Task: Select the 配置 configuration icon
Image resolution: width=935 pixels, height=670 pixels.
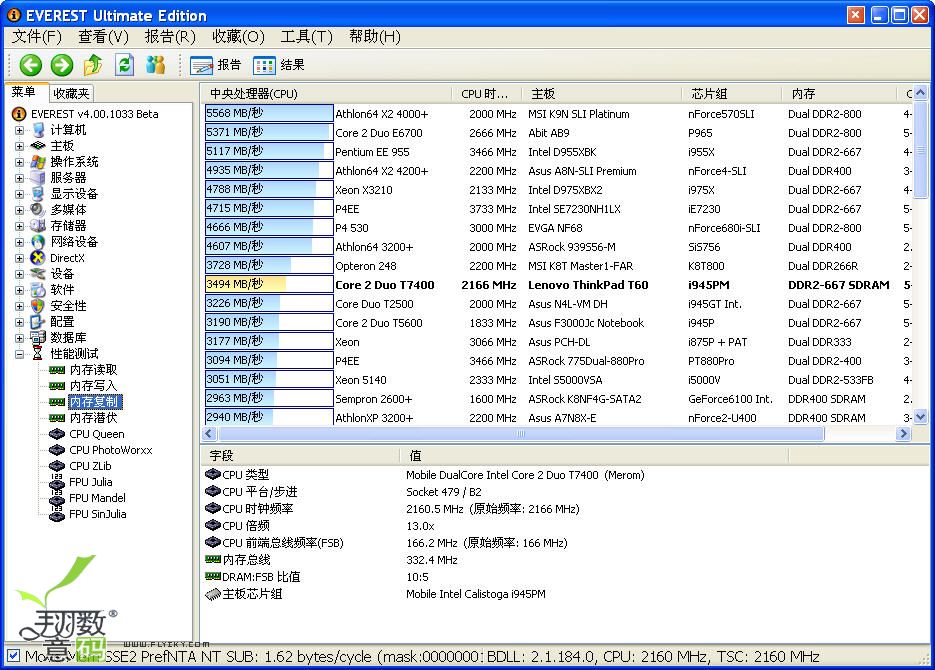Action: pos(38,322)
